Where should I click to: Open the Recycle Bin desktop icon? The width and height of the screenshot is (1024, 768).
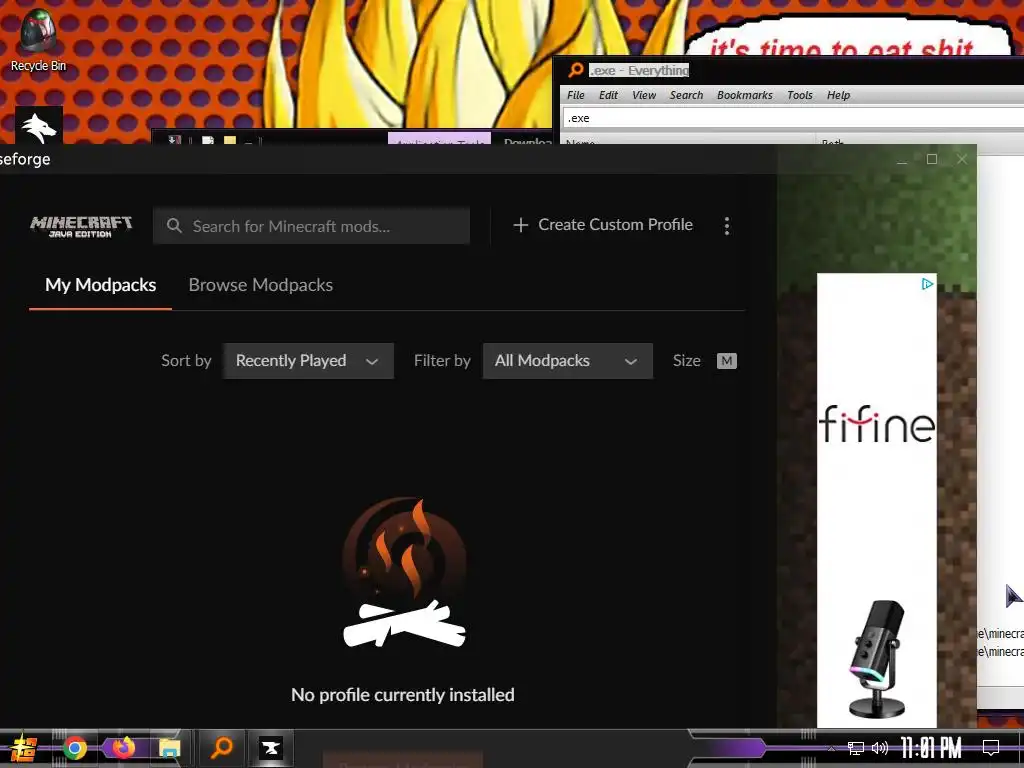pos(37,39)
